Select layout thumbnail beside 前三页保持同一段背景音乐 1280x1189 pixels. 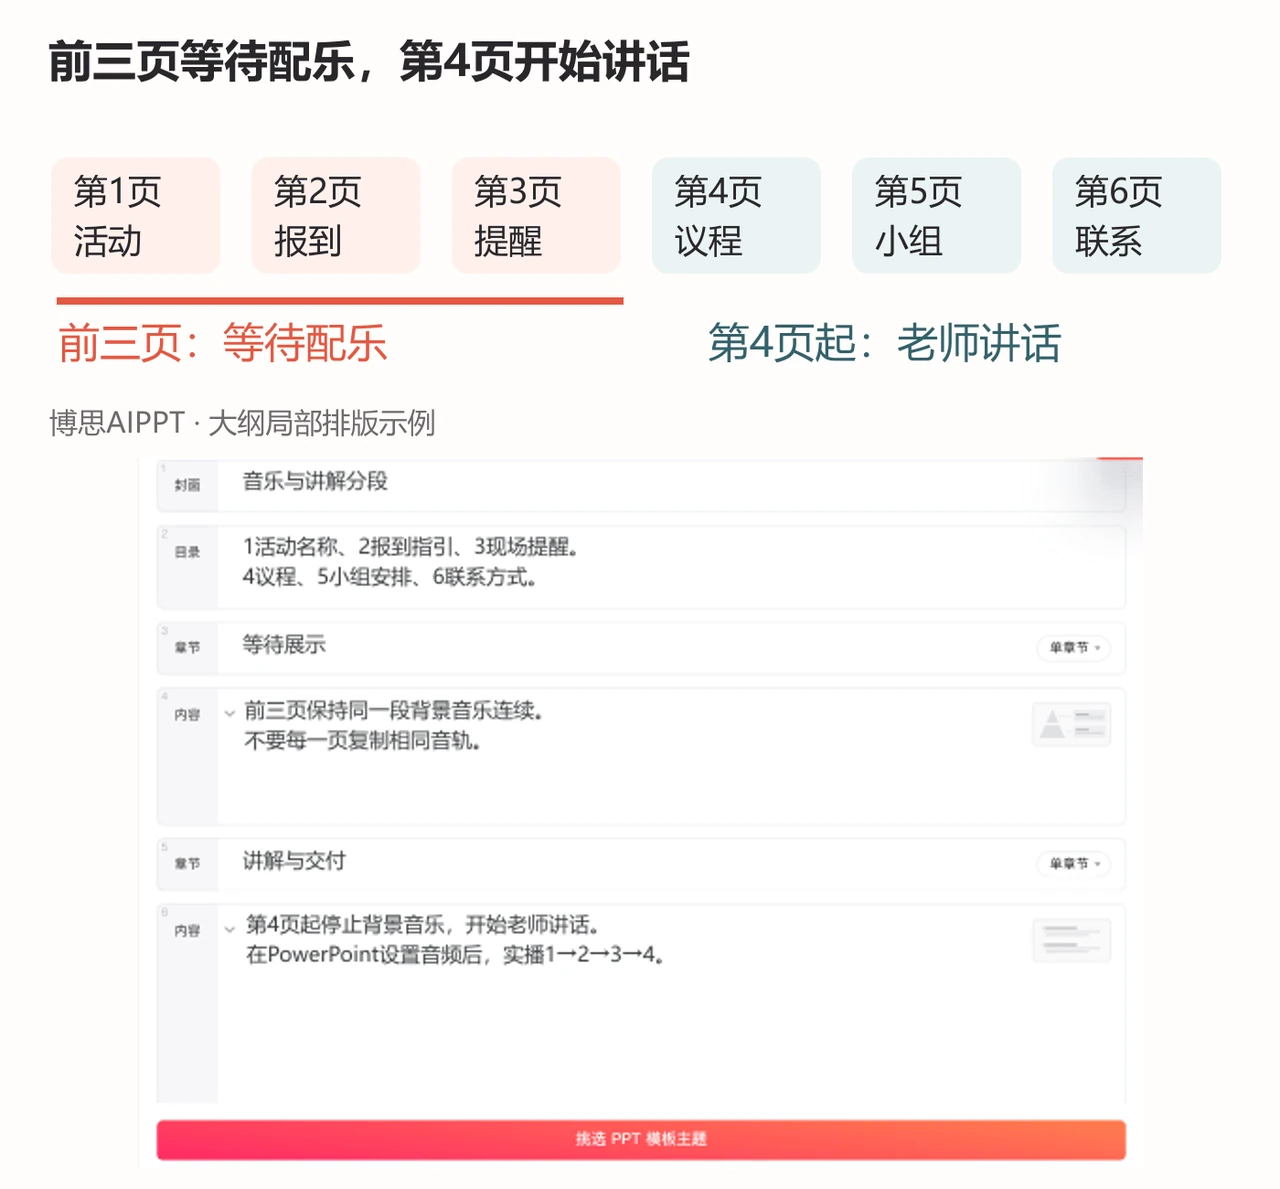pyautogui.click(x=1071, y=724)
